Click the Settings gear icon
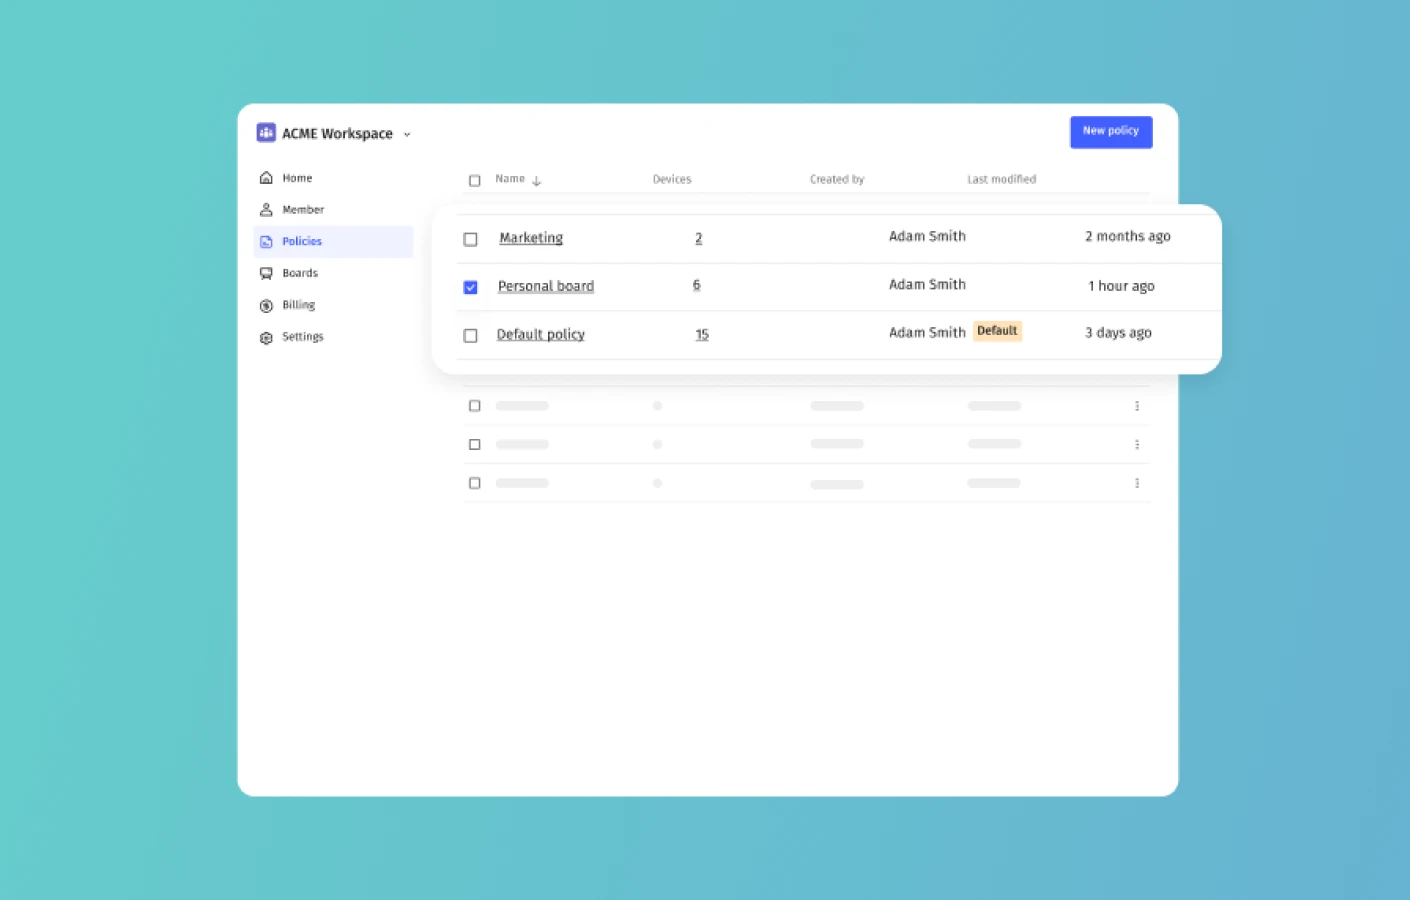1410x900 pixels. tap(266, 338)
